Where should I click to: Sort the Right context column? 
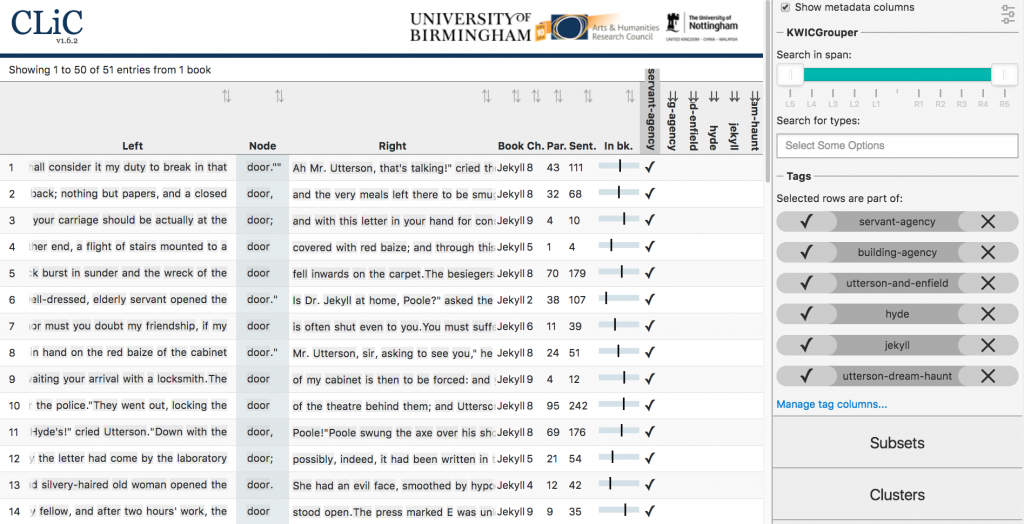point(486,96)
